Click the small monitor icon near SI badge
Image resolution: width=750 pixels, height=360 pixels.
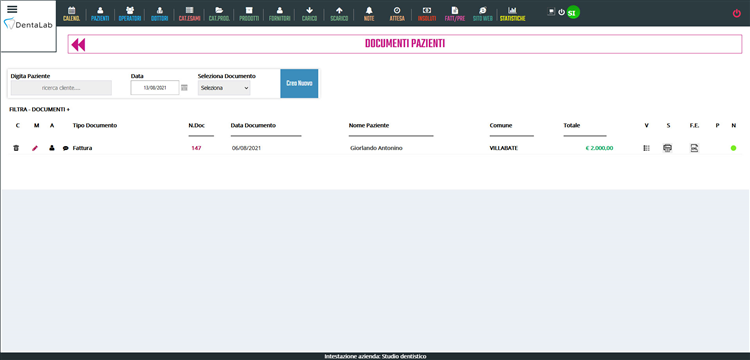pos(551,12)
